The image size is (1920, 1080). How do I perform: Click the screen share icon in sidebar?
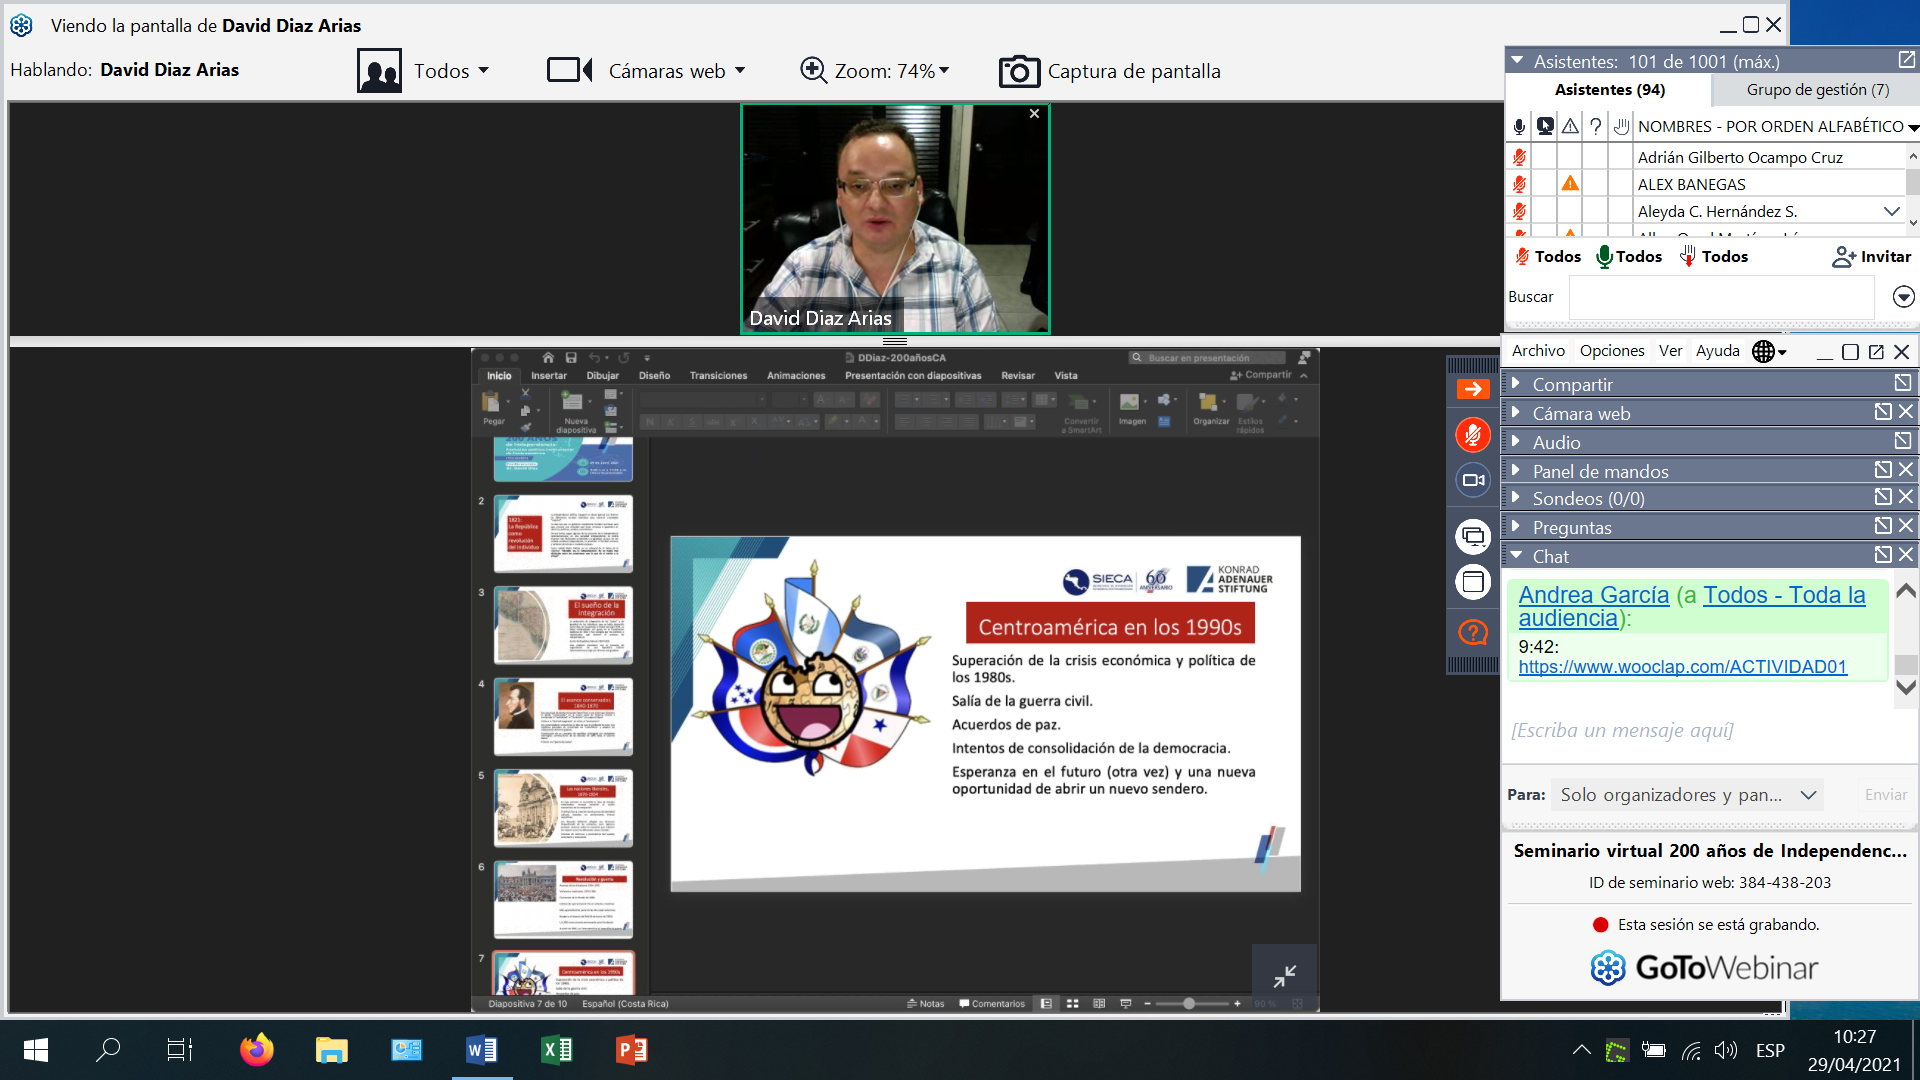pyautogui.click(x=1472, y=536)
